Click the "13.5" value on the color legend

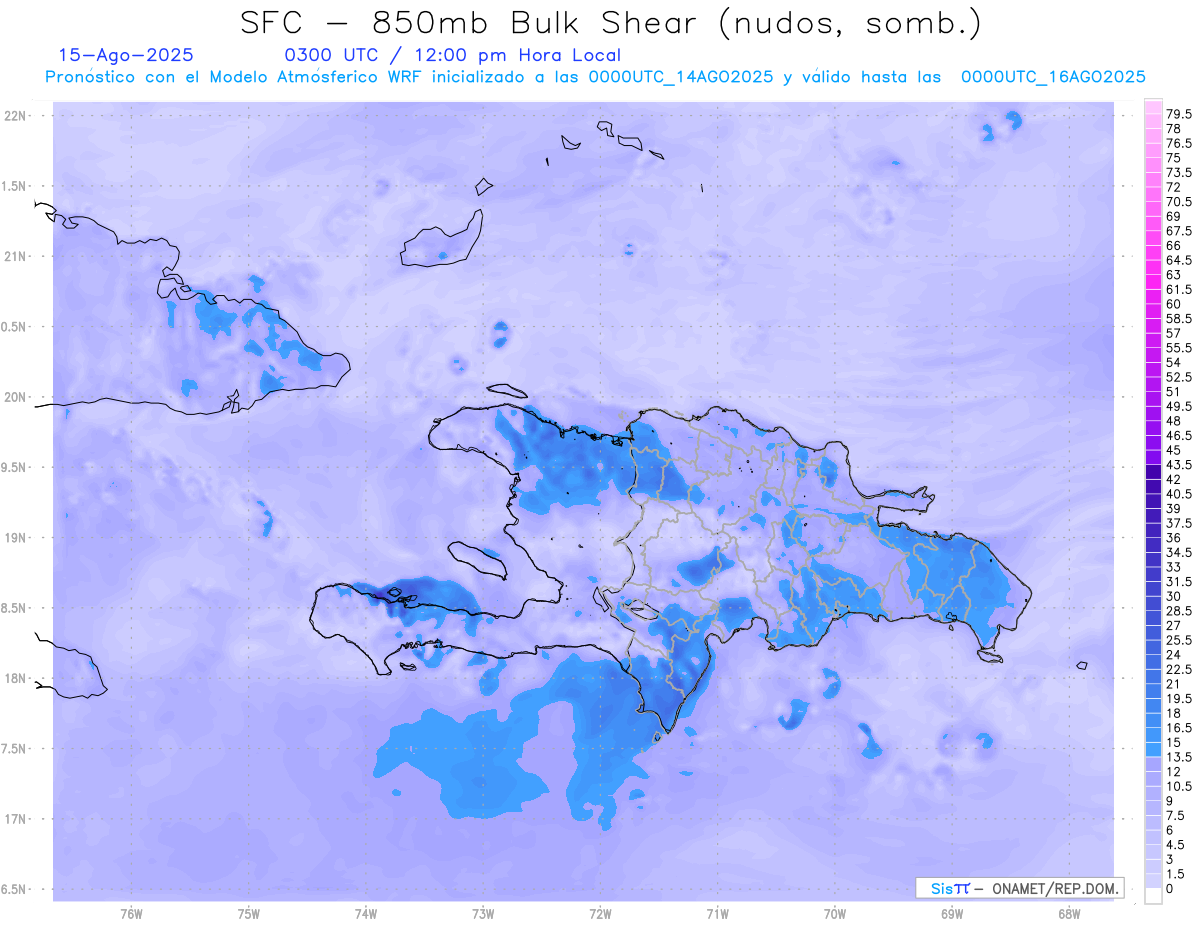point(1179,757)
